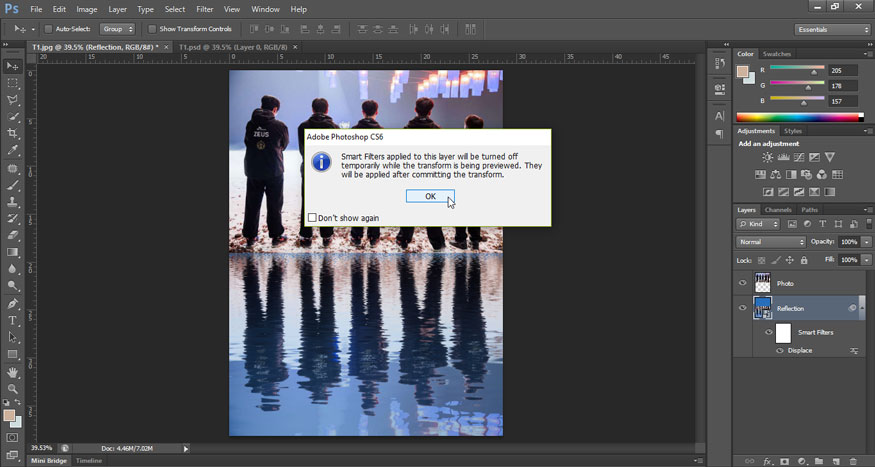Click the Brightness/Contrast adjustment icon

pyautogui.click(x=768, y=158)
